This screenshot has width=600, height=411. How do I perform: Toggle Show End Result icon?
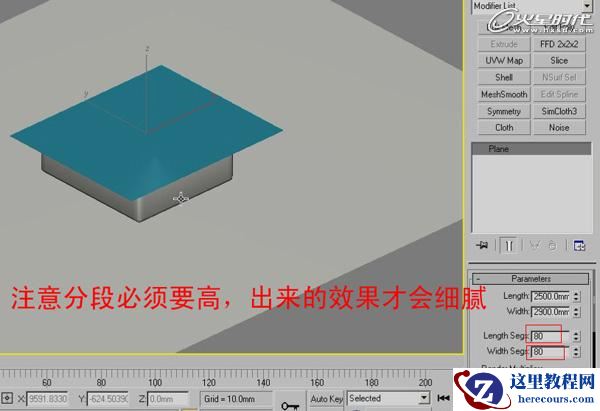tap(509, 245)
